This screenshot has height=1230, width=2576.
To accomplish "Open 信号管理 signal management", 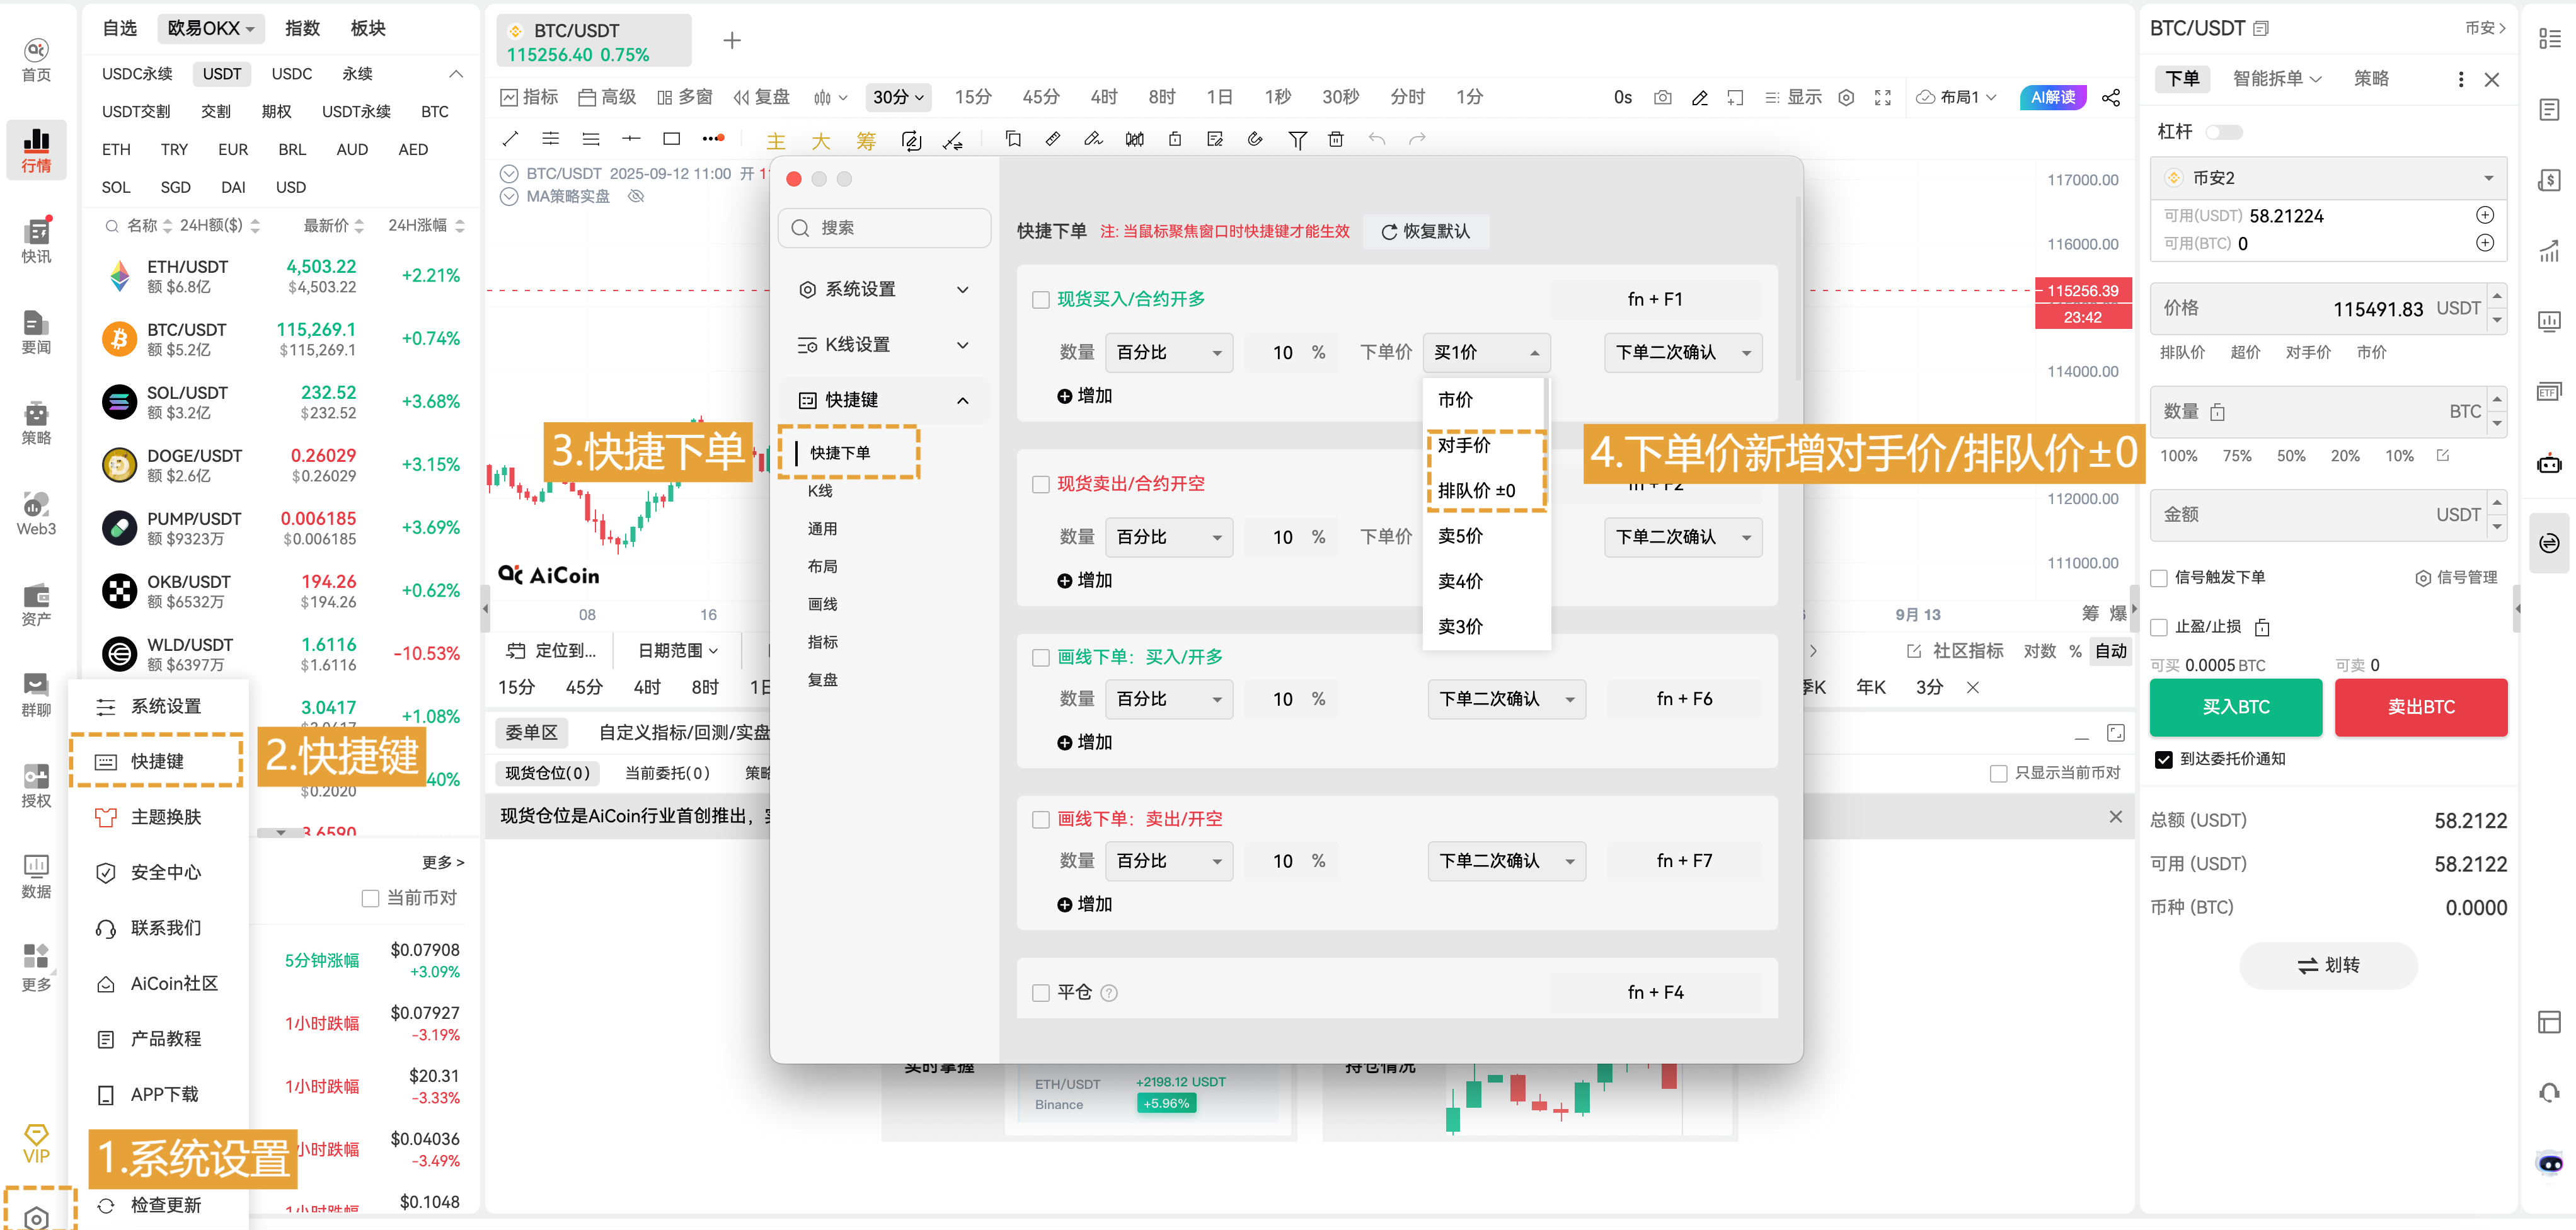I will click(x=2455, y=577).
